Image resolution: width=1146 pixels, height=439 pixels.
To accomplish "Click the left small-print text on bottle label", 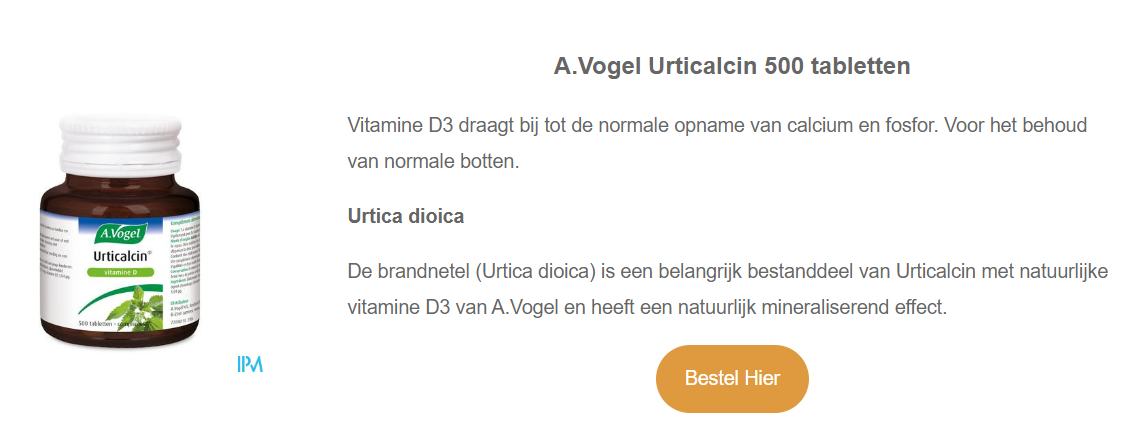I will pos(54,260).
